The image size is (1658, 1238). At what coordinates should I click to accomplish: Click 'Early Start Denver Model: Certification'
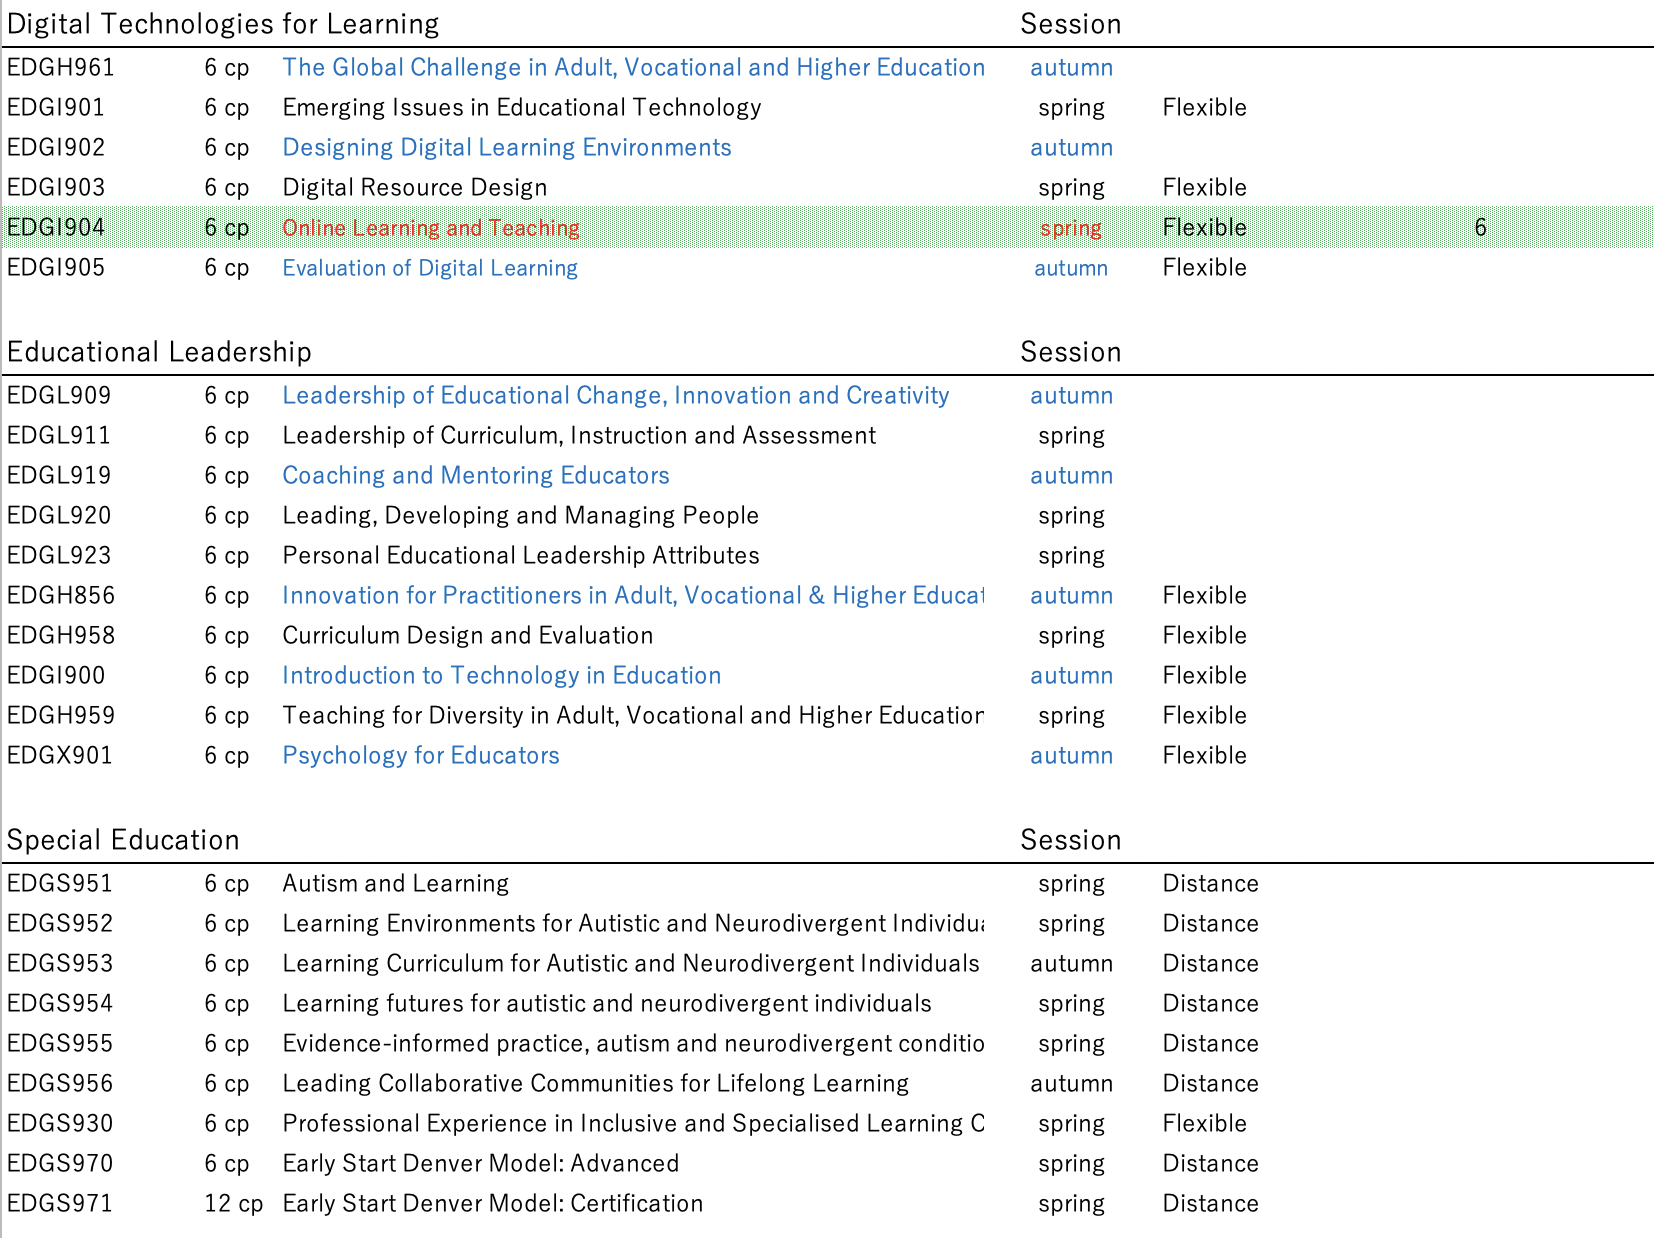(x=493, y=1203)
